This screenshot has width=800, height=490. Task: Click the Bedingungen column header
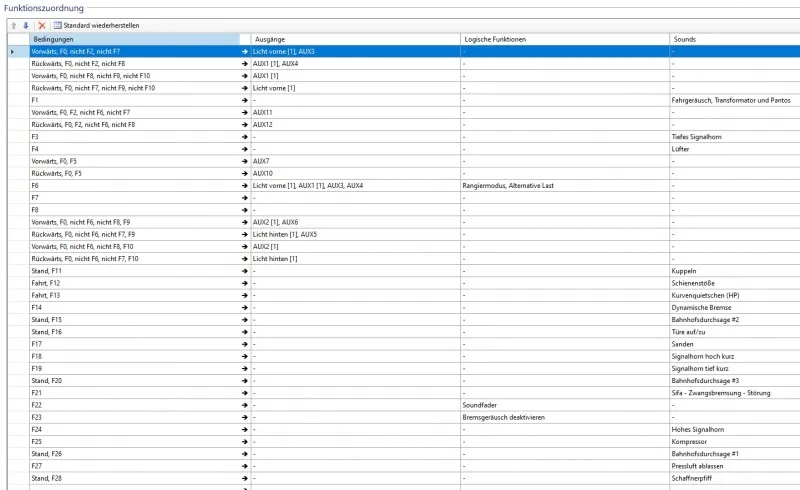[135, 39]
